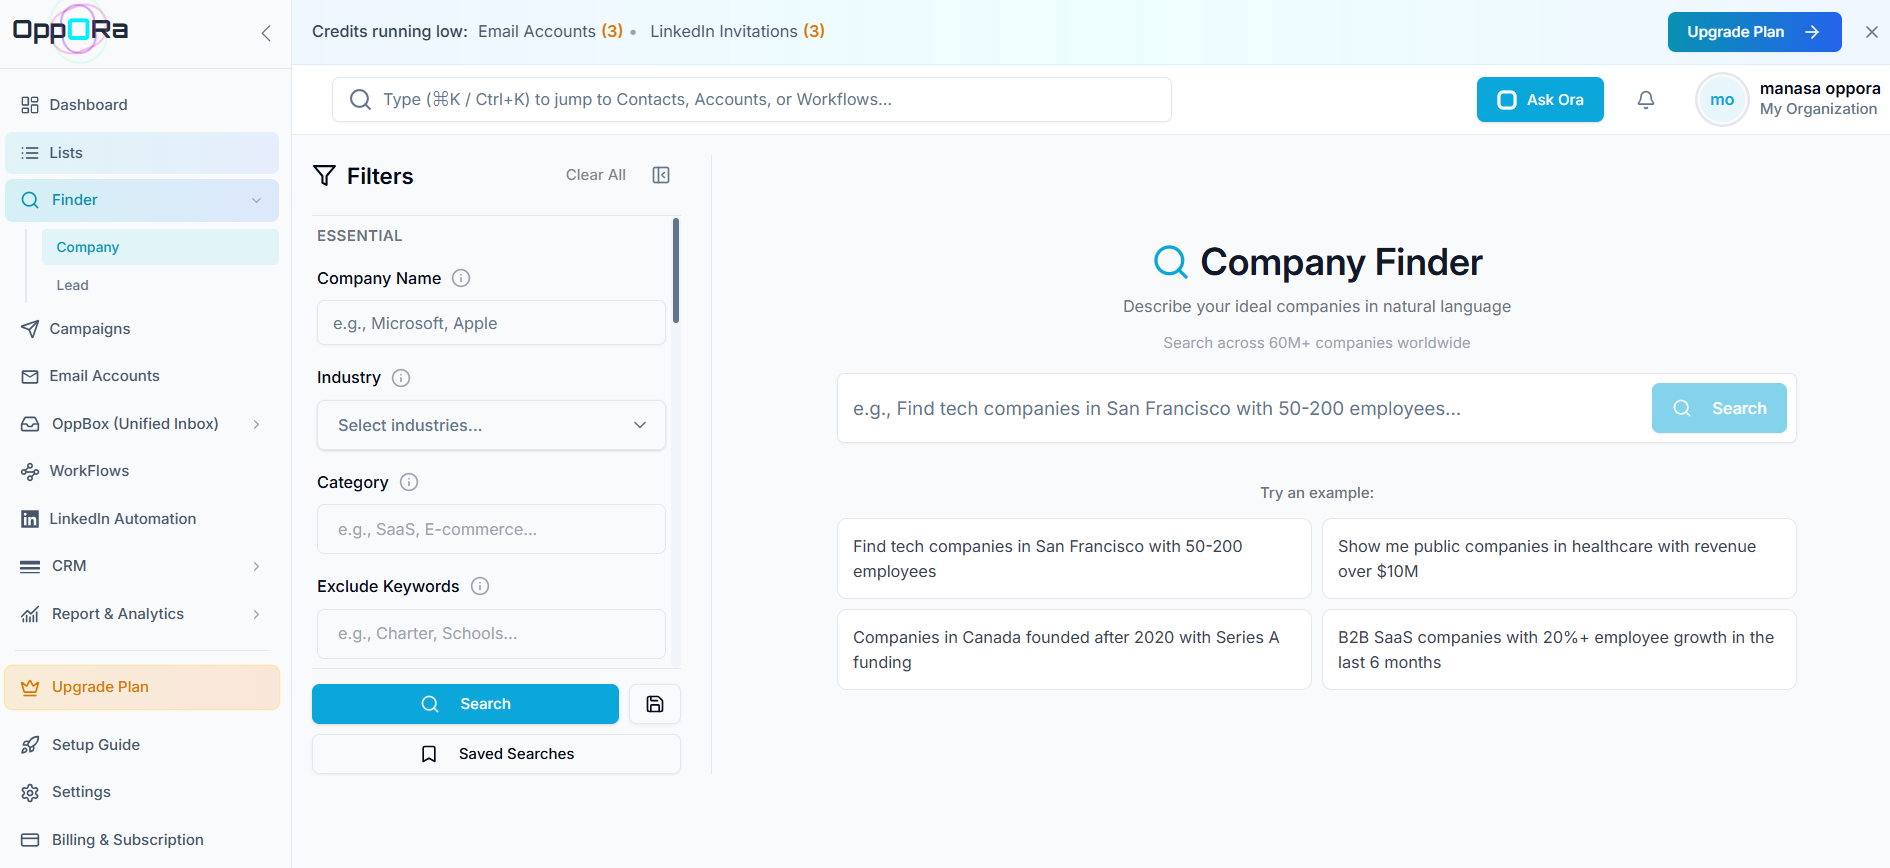Click the Company Finder Search button
Screen dimensions: 1890x868
click(x=1719, y=408)
